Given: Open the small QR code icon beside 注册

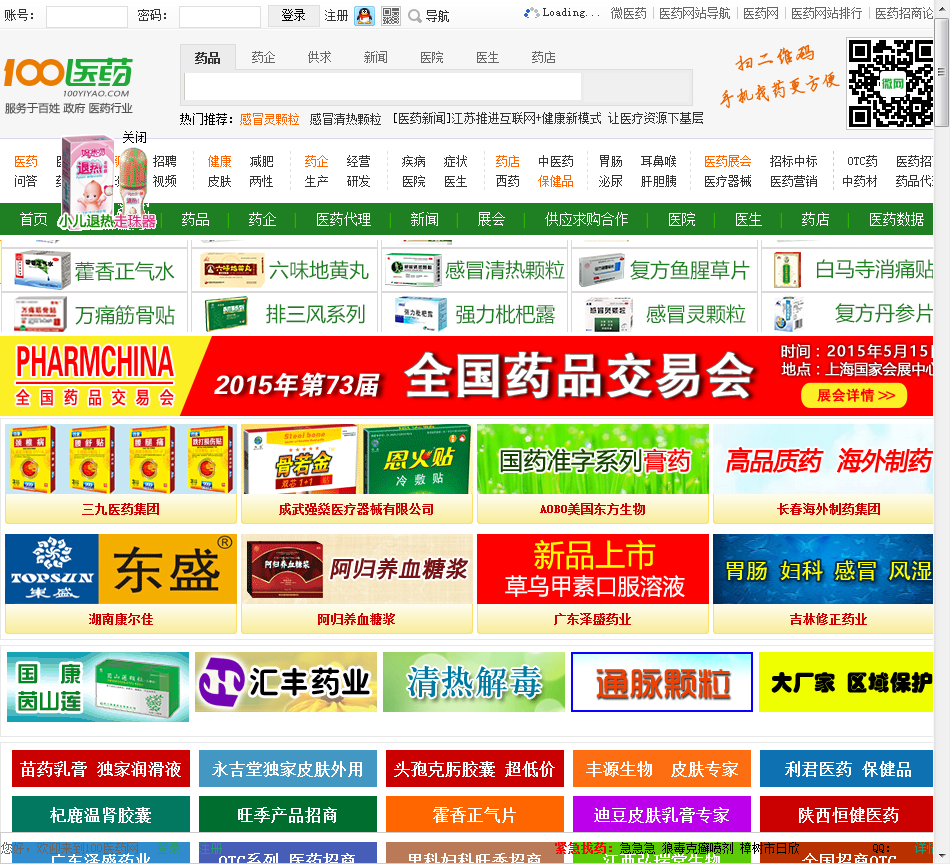Looking at the screenshot, I should click(x=391, y=16).
